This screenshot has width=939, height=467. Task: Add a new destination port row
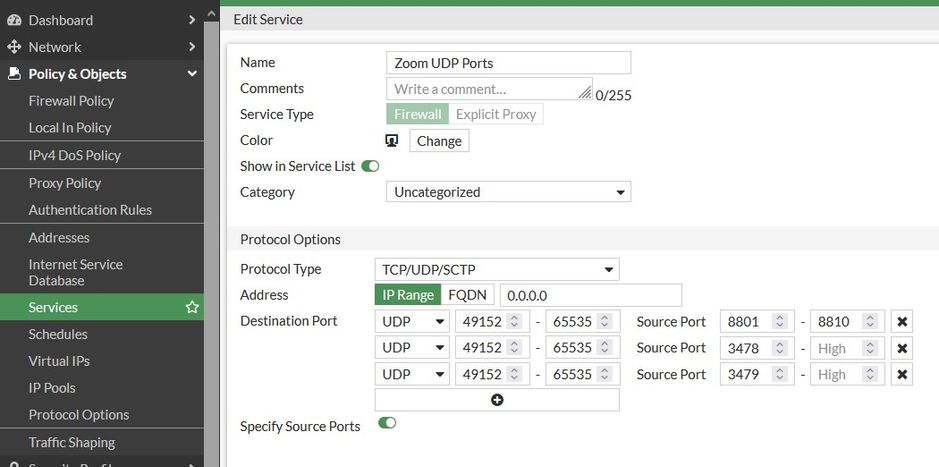(497, 400)
